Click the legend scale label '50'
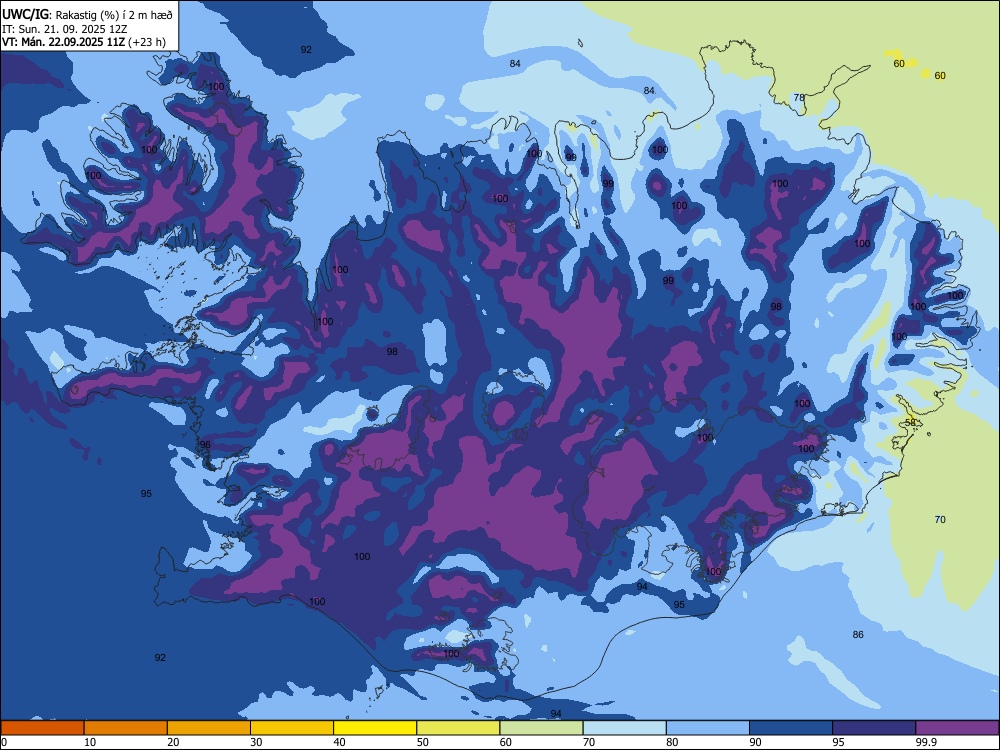This screenshot has width=1000, height=750. pos(423,742)
